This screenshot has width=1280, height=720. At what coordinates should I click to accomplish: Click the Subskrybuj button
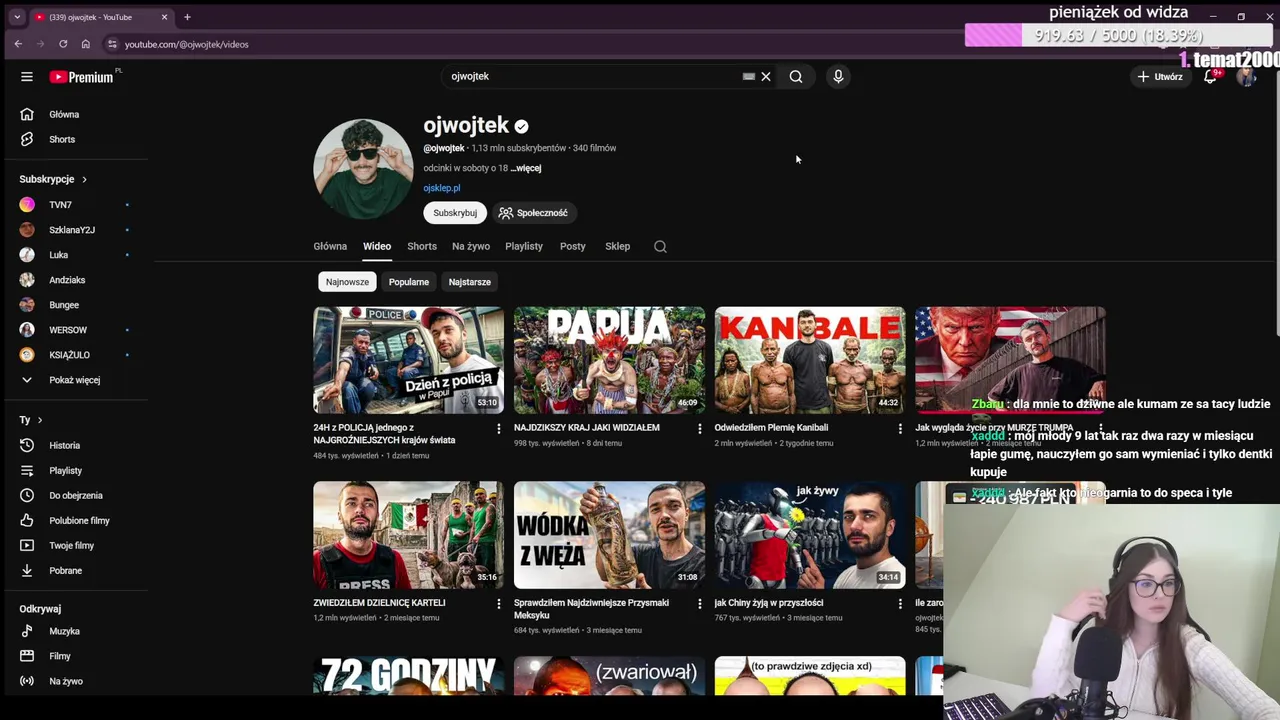coord(455,212)
